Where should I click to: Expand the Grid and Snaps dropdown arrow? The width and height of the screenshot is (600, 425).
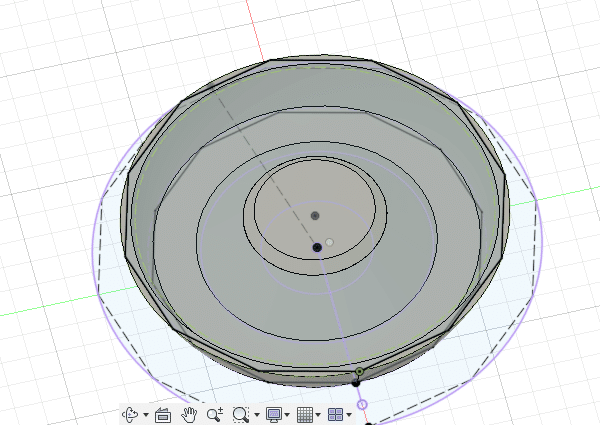pyautogui.click(x=318, y=415)
